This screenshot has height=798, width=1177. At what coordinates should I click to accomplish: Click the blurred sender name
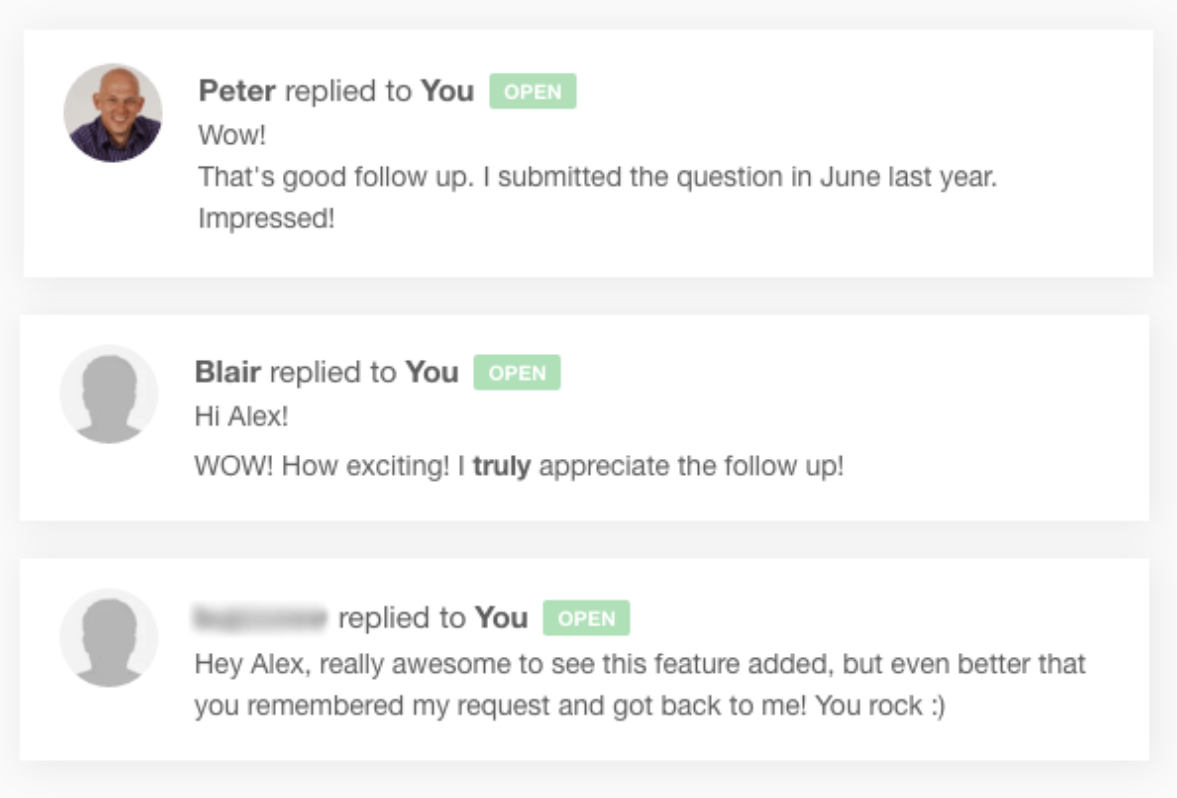pyautogui.click(x=260, y=618)
